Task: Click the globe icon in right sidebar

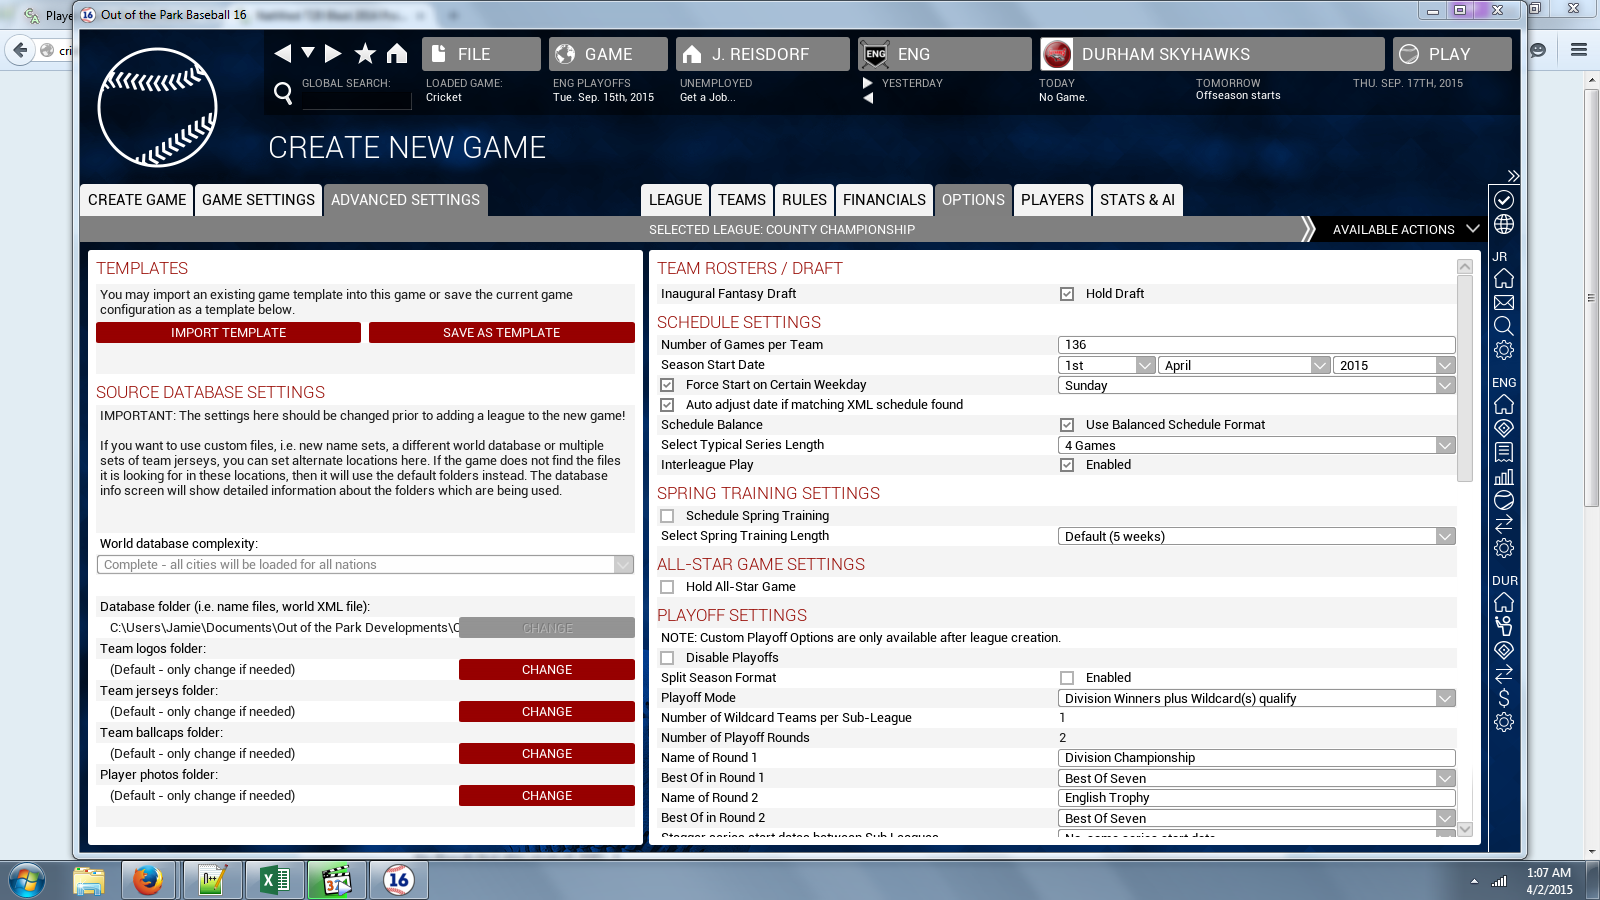Action: pos(1504,225)
